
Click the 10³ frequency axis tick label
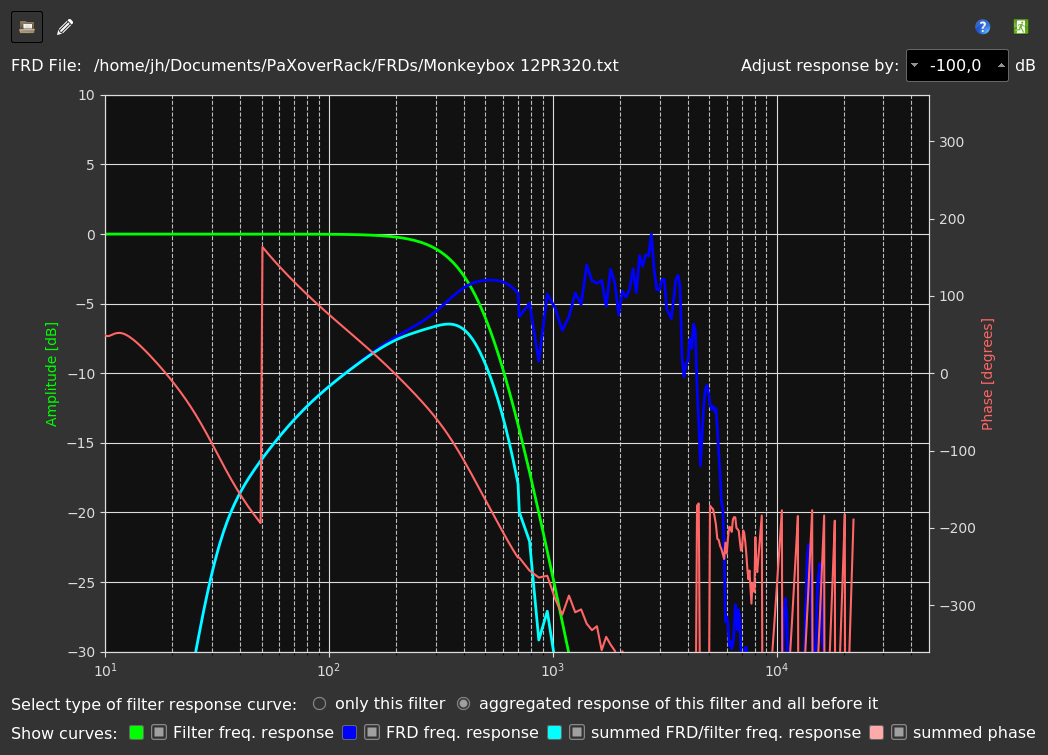(553, 670)
